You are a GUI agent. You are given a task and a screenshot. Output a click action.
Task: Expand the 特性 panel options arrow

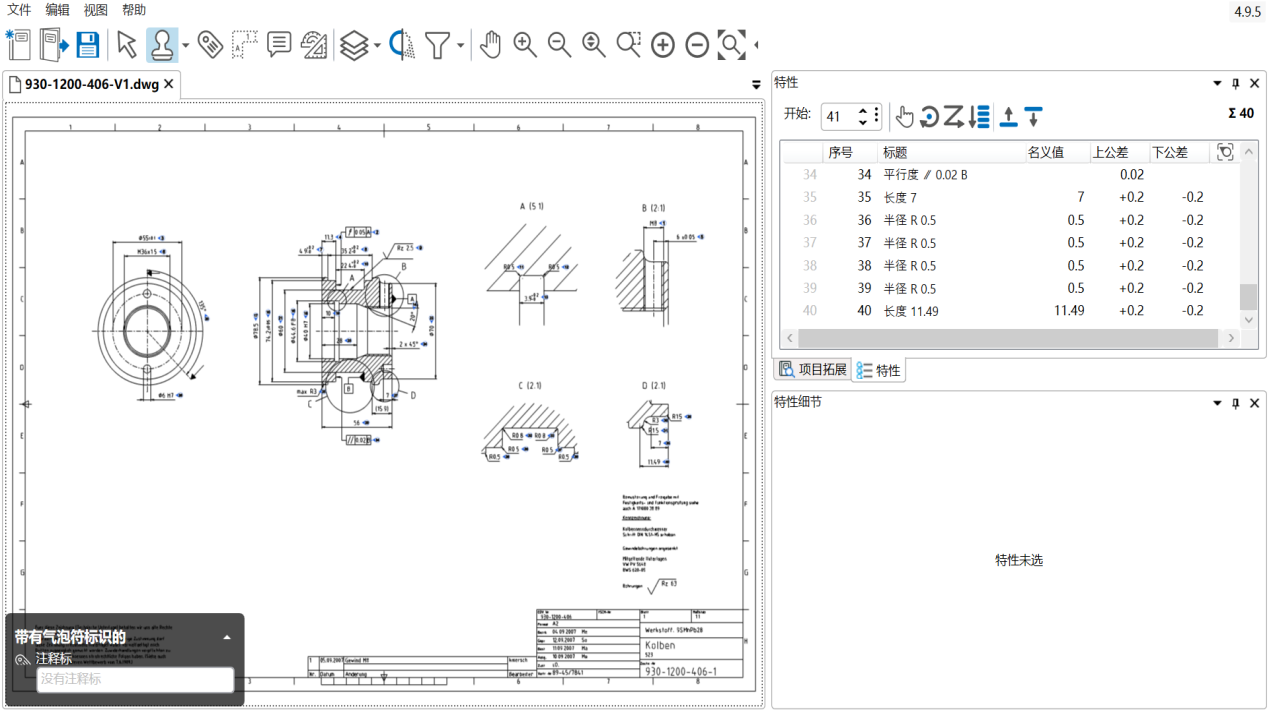pos(1217,84)
